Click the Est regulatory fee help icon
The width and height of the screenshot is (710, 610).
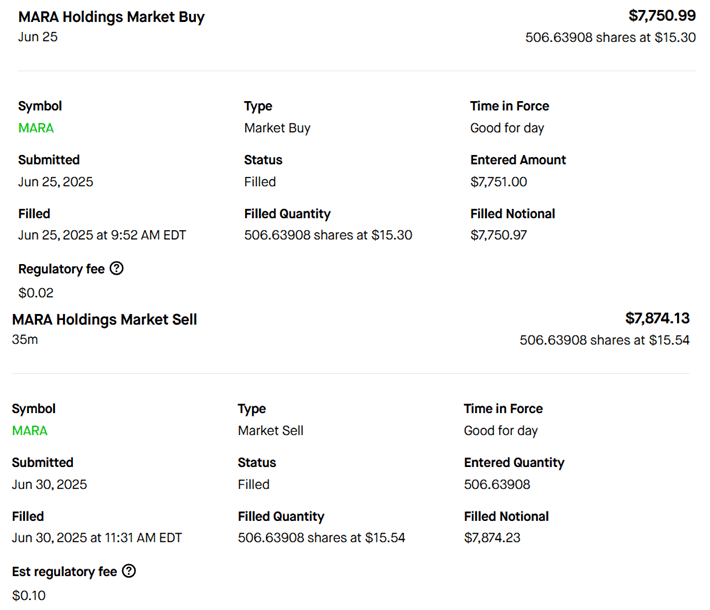[129, 572]
